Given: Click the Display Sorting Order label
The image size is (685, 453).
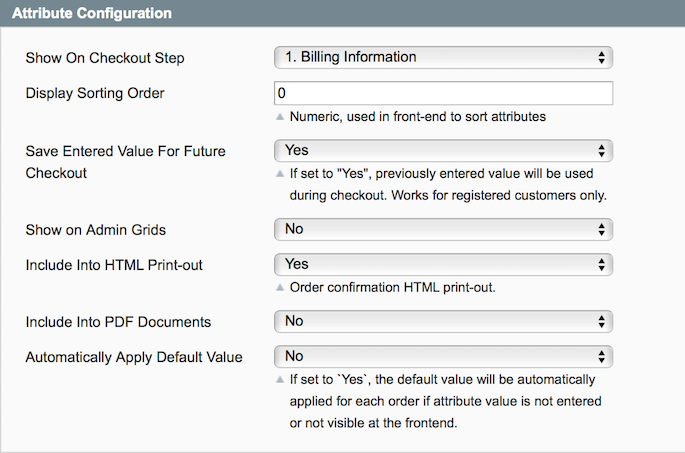Looking at the screenshot, I should pos(95,93).
